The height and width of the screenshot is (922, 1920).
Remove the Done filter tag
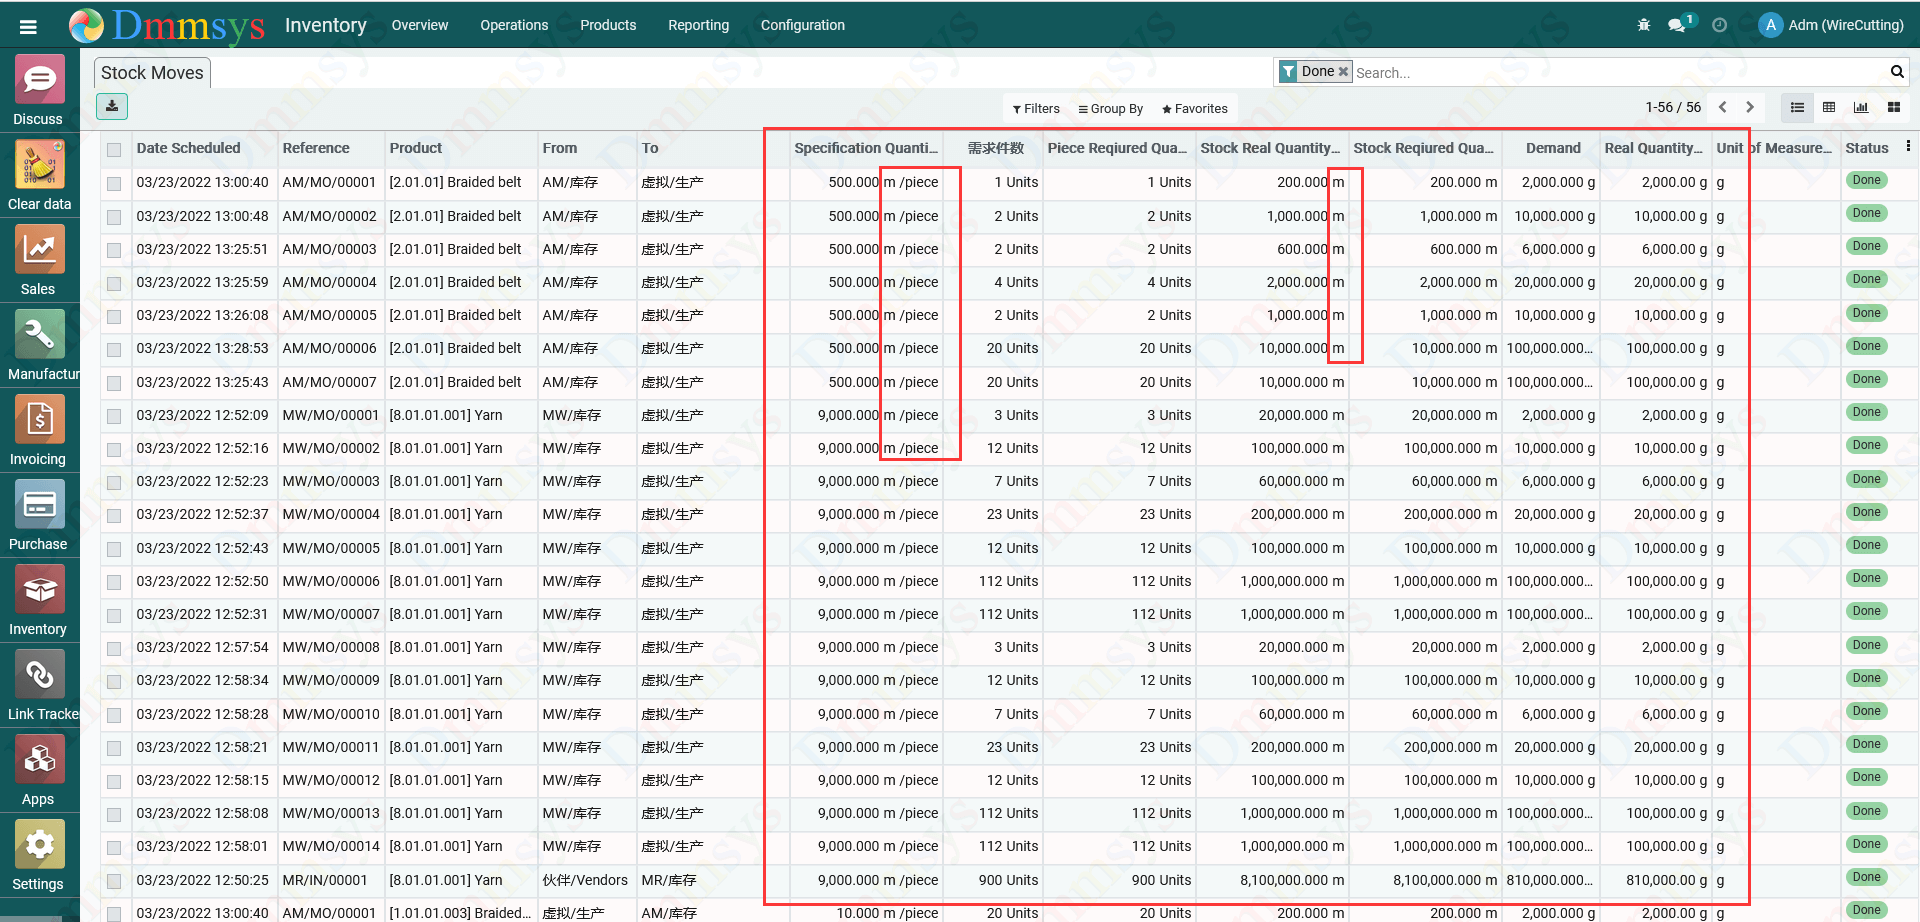[x=1343, y=72]
